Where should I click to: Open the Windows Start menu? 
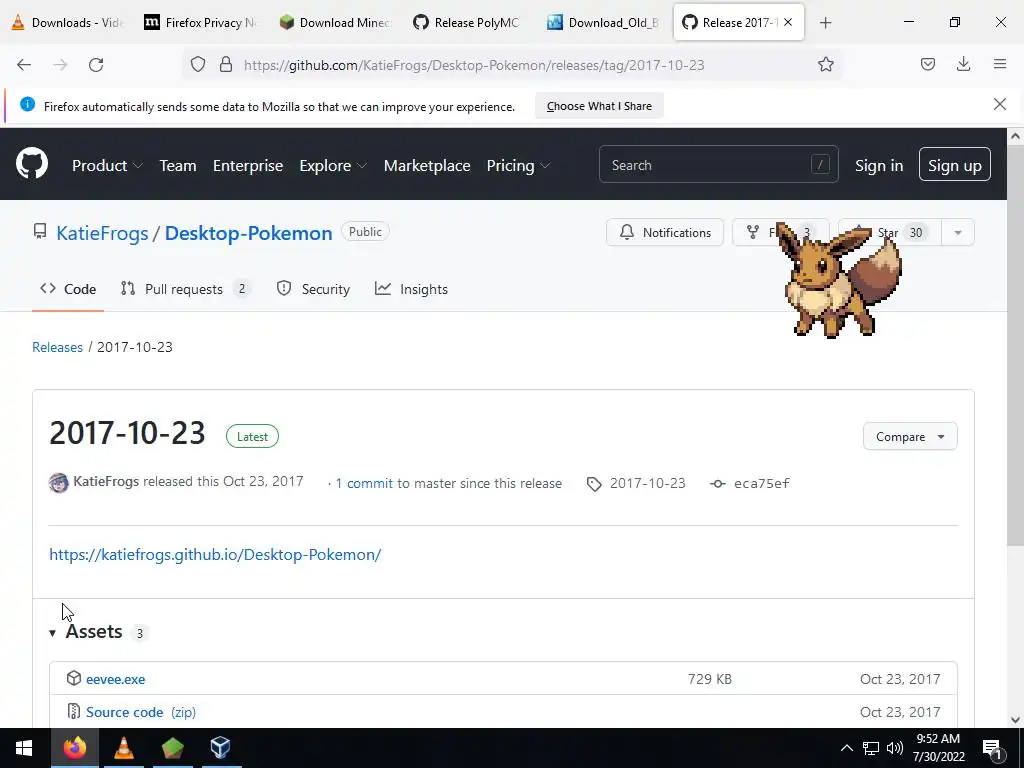[24, 748]
